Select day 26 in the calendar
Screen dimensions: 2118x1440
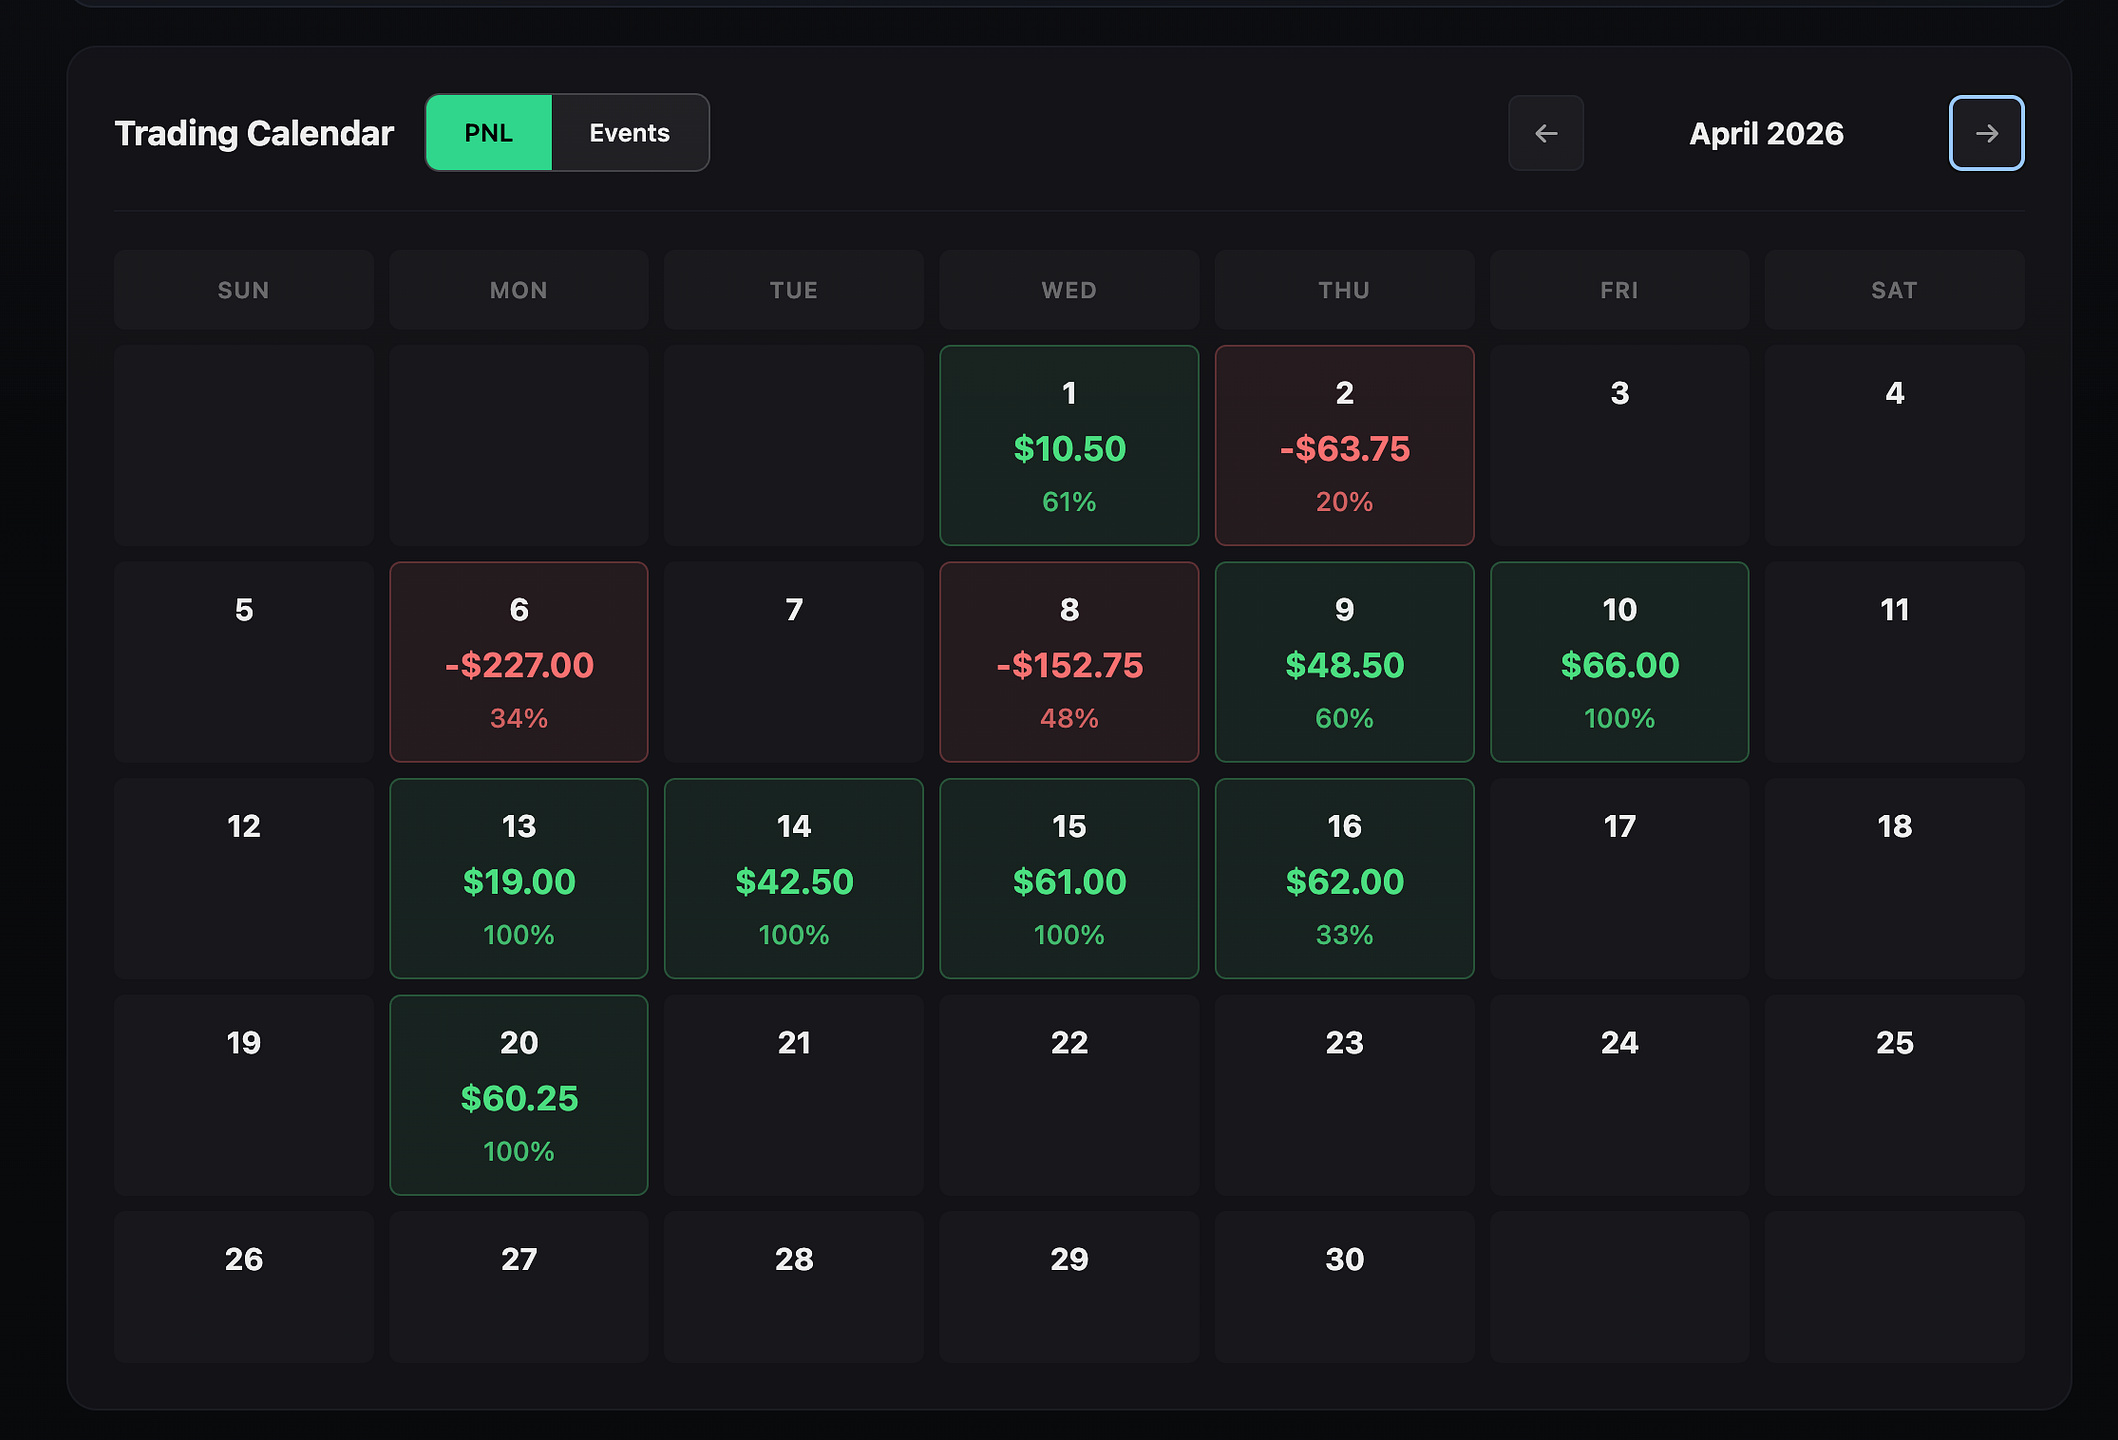(x=244, y=1287)
